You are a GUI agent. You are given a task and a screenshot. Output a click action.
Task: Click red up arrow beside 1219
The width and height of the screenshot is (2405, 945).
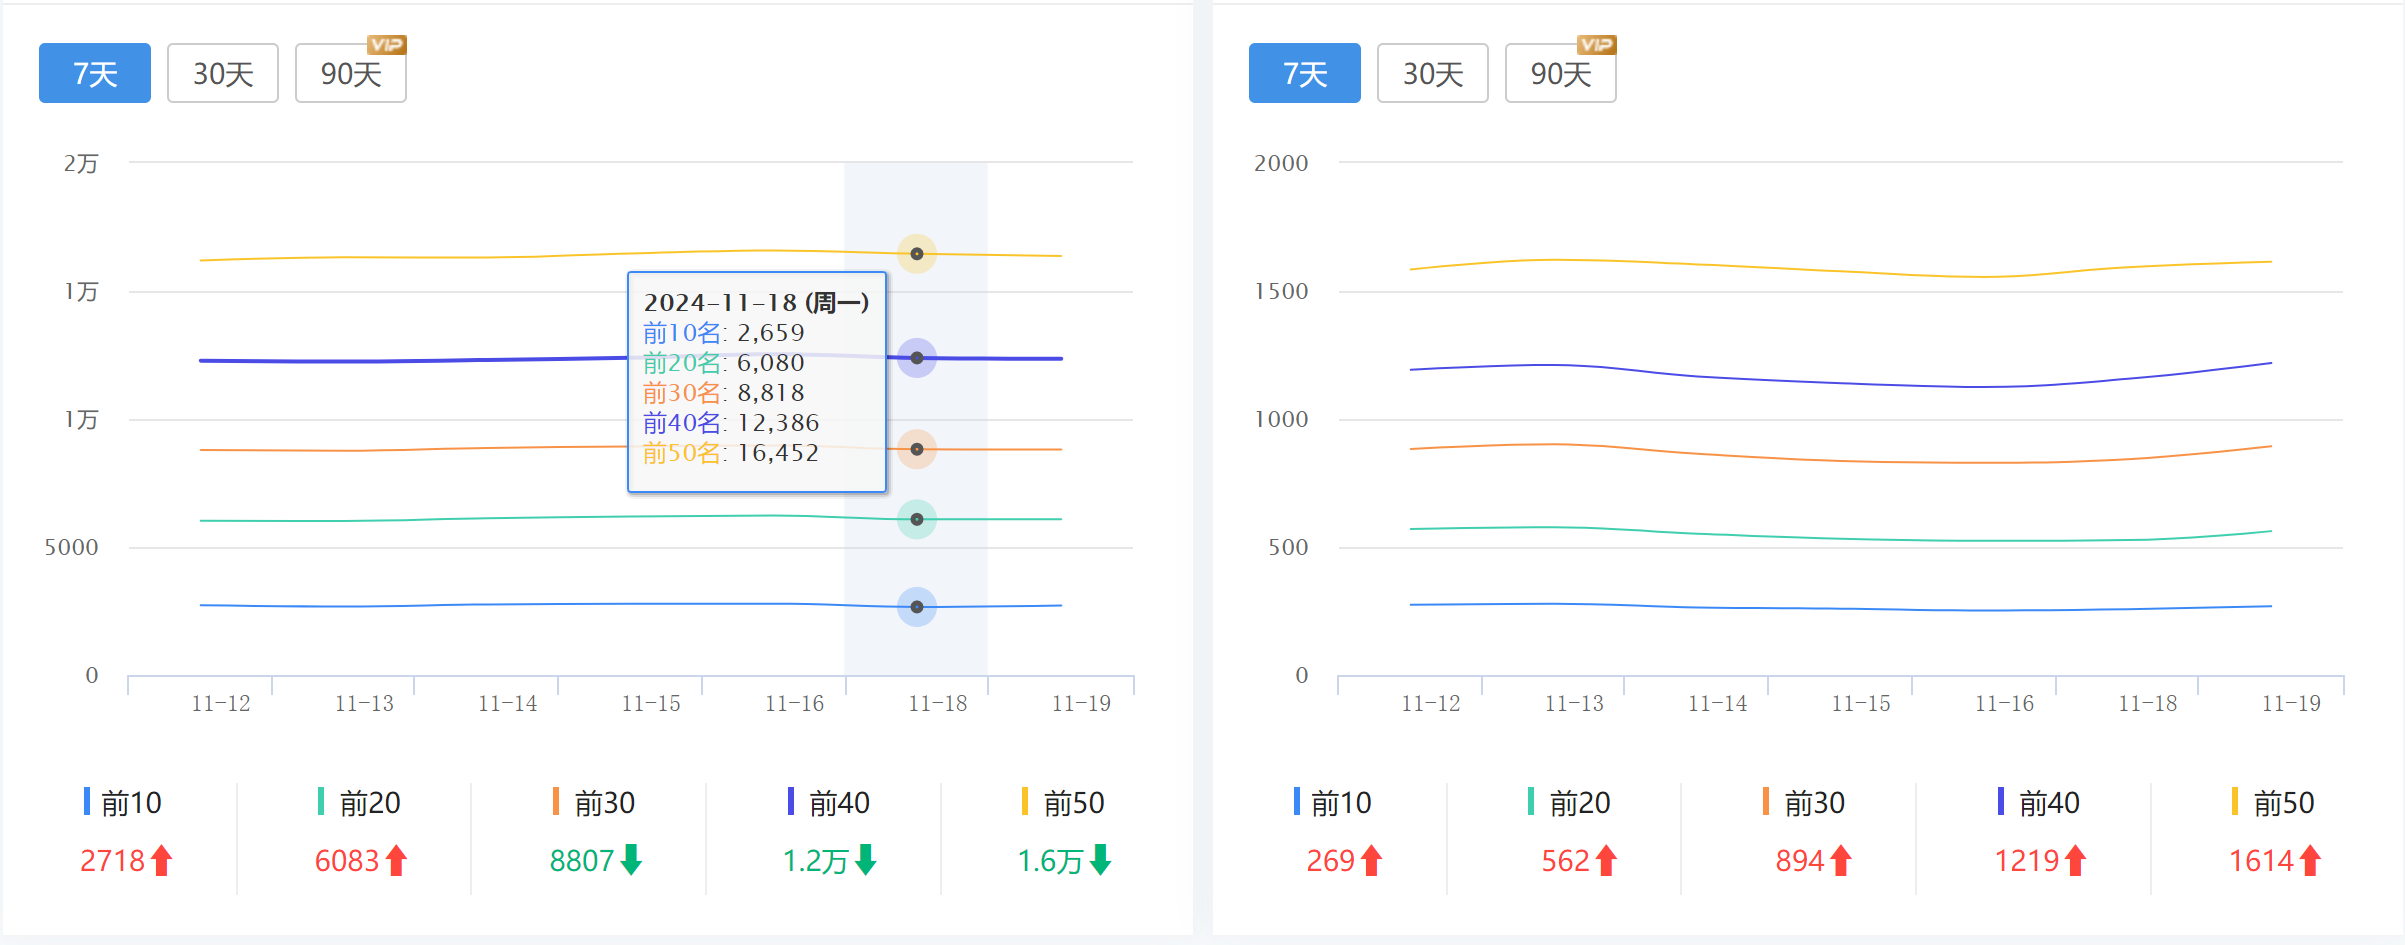pyautogui.click(x=2075, y=860)
